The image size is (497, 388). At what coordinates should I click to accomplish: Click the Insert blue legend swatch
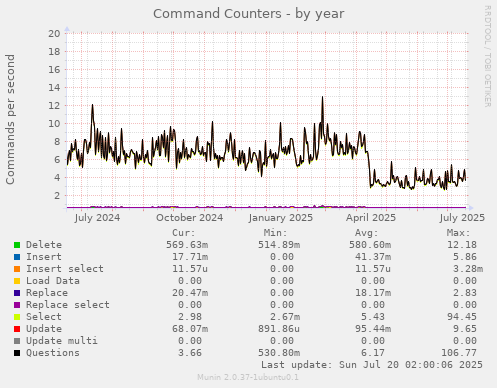(17, 257)
